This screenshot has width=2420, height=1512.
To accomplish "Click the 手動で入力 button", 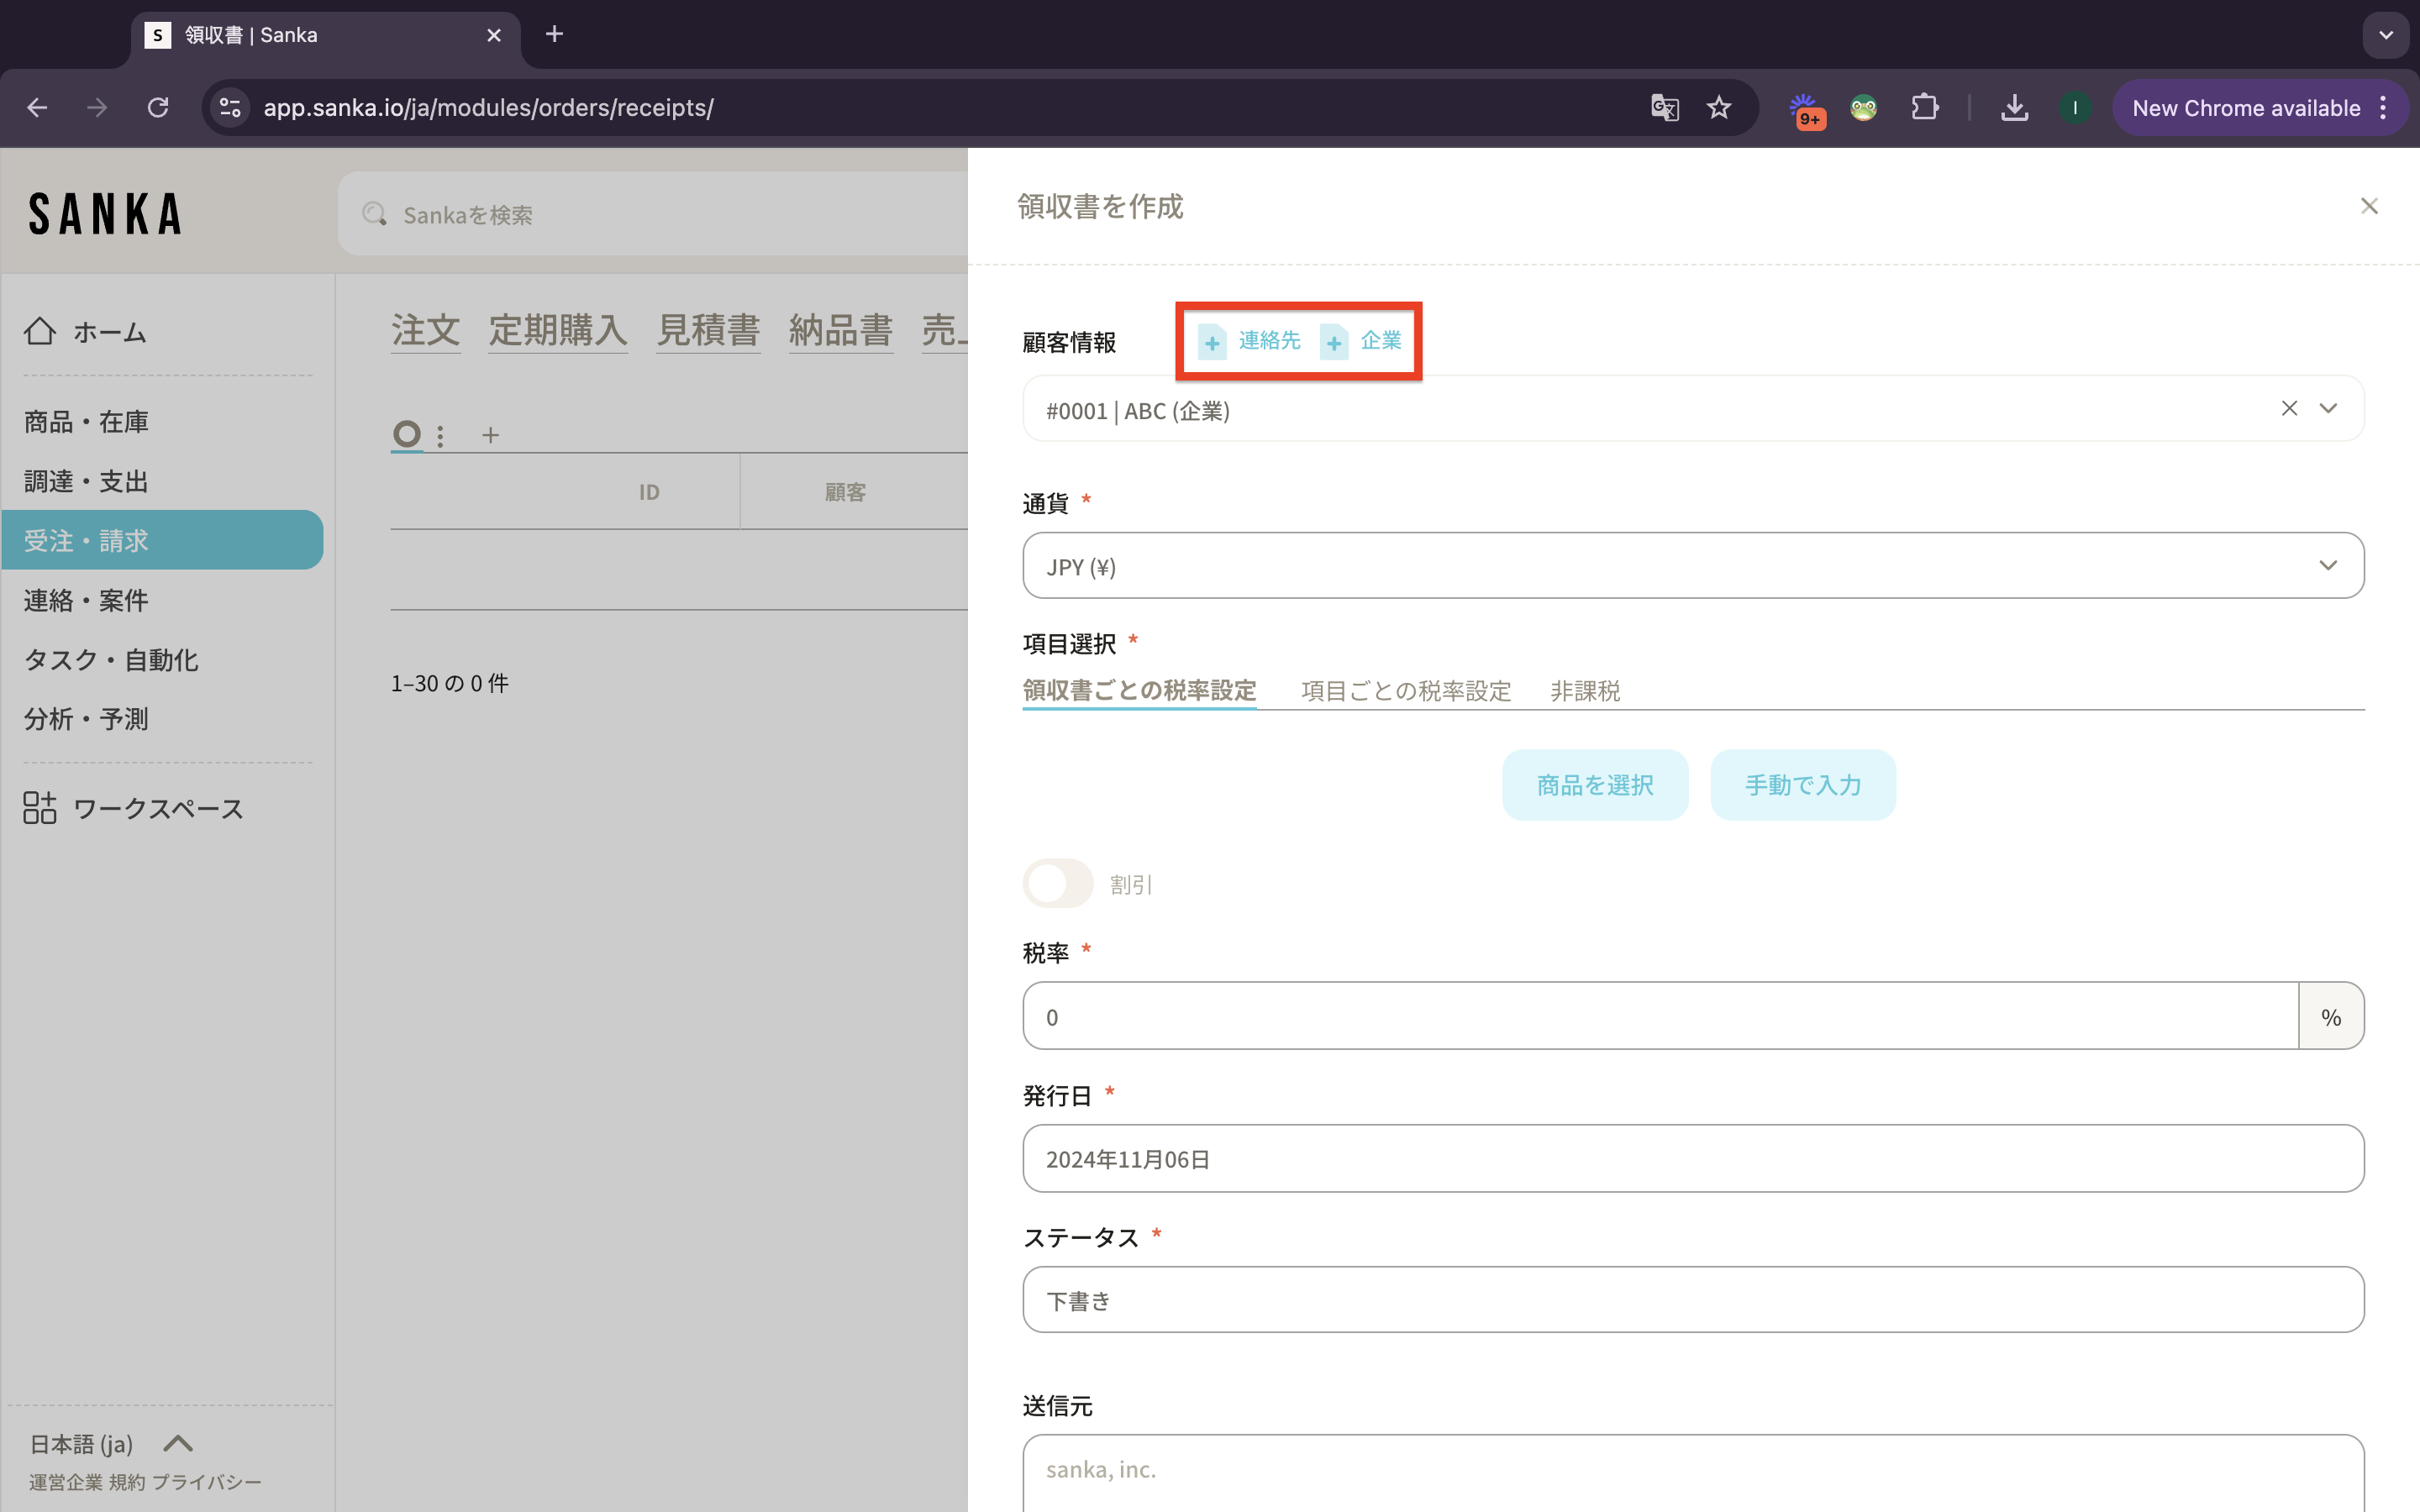I will pyautogui.click(x=1802, y=785).
